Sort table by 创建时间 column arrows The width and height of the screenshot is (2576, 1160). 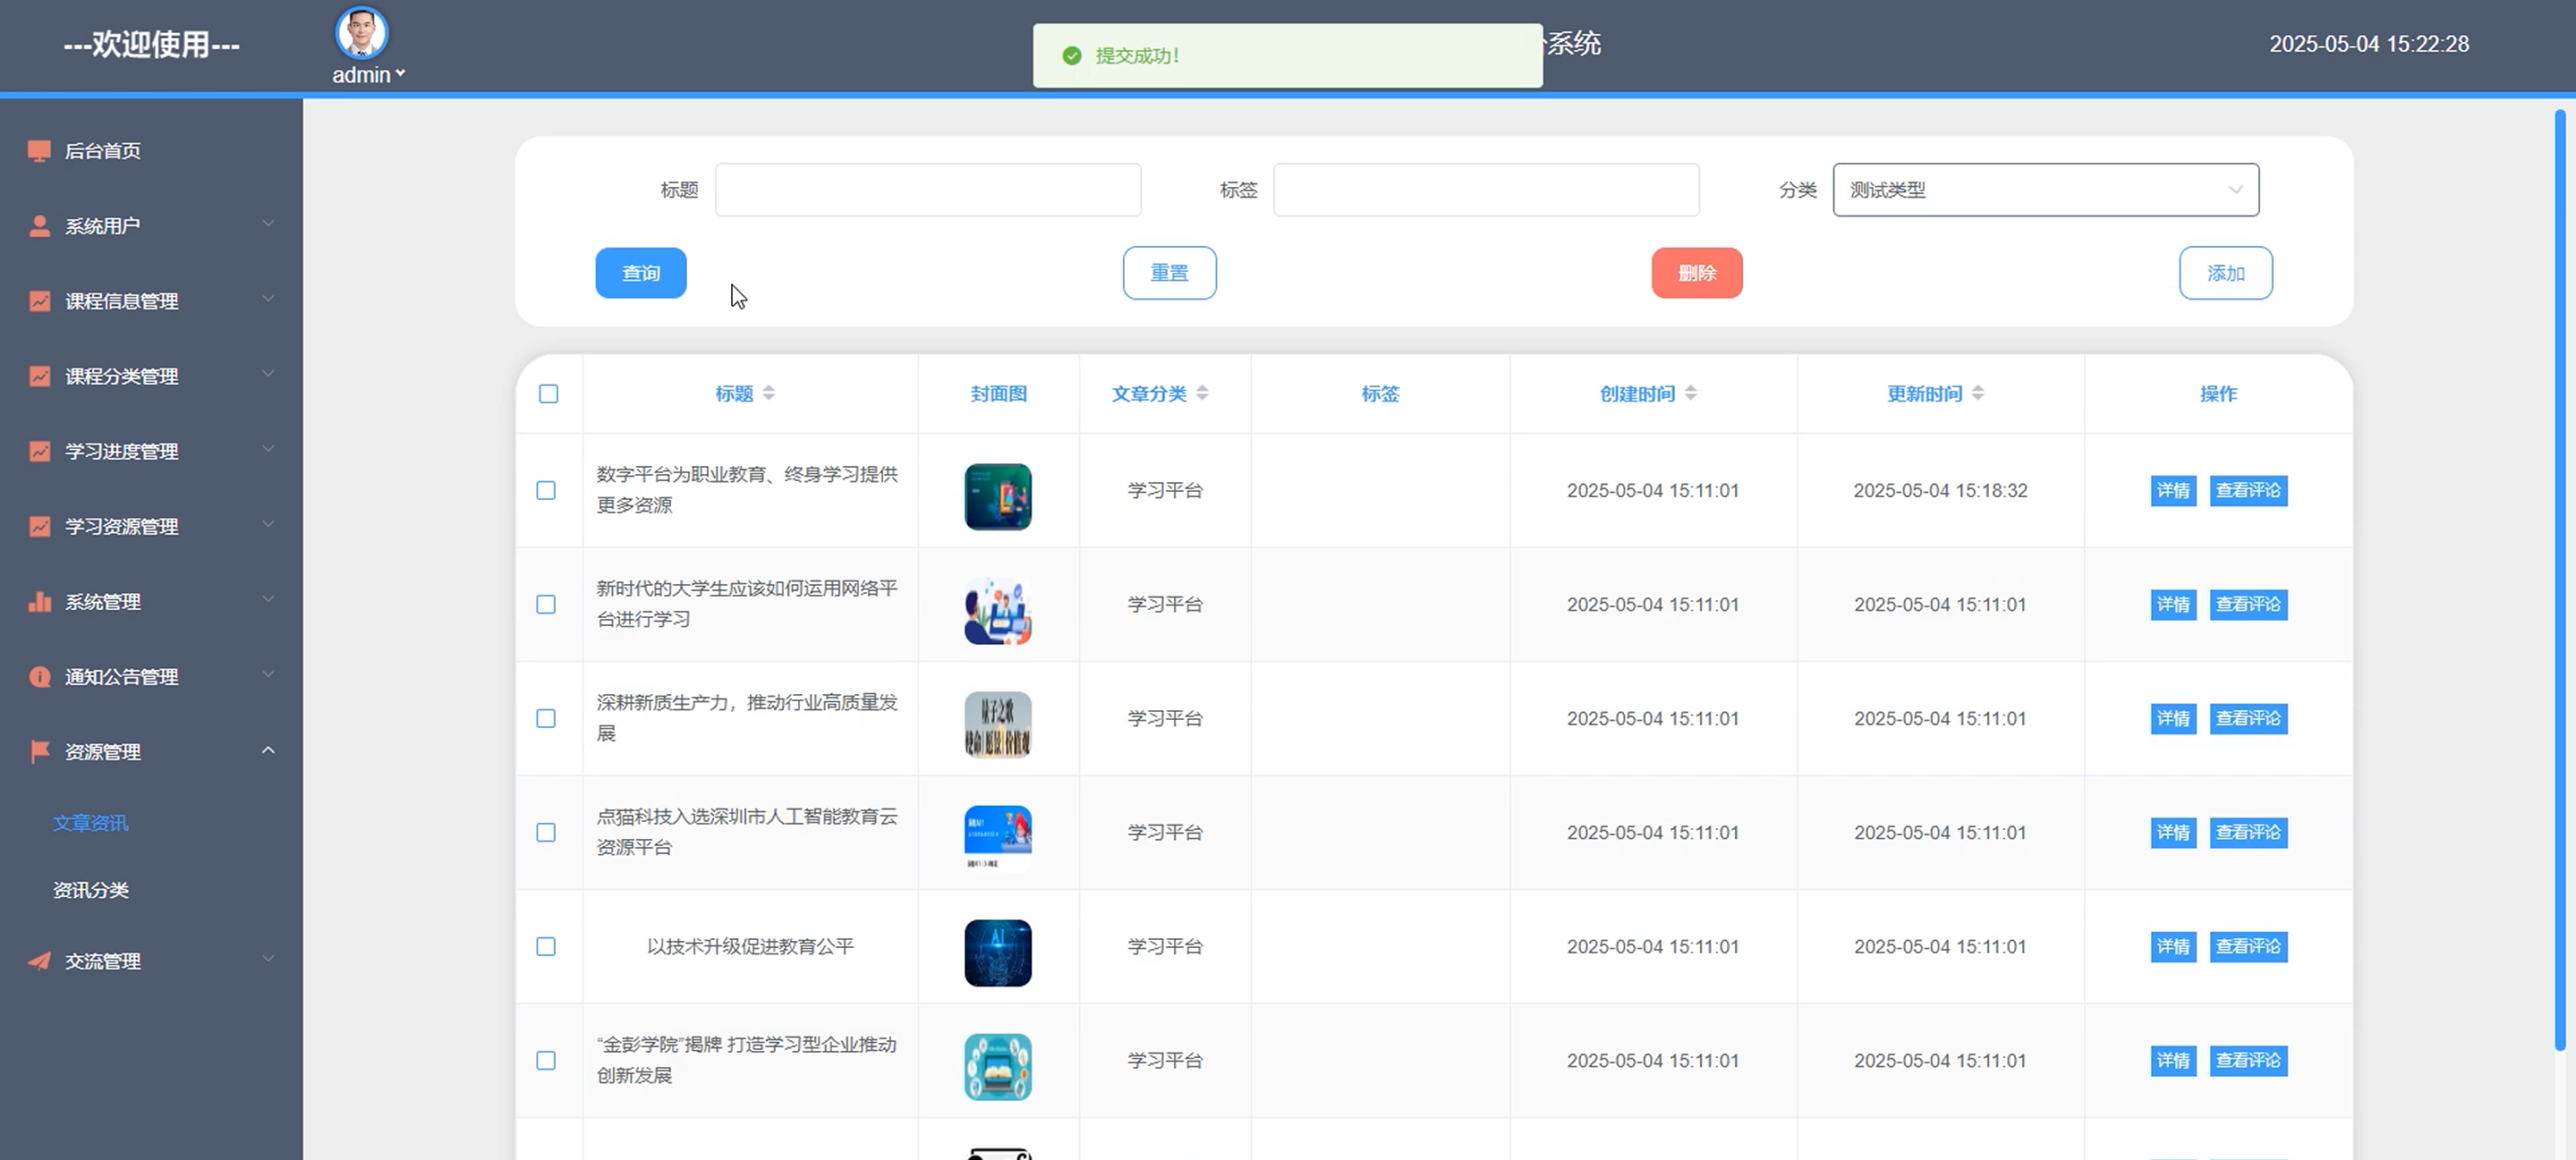point(1690,393)
